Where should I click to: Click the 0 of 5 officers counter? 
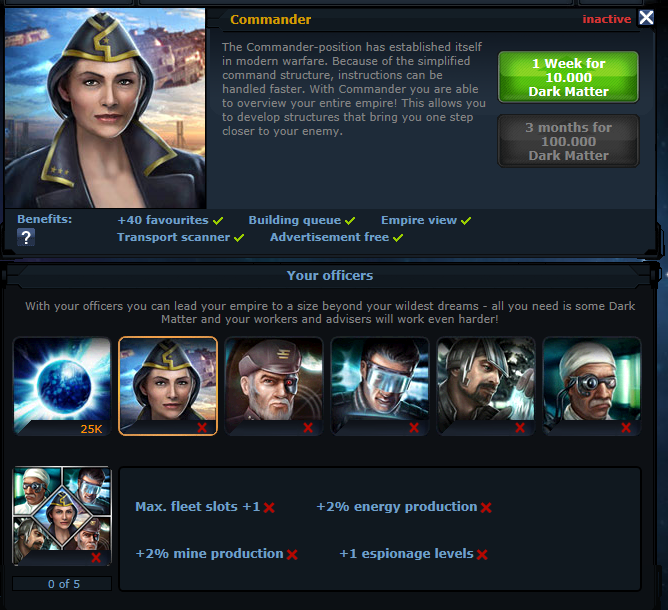pyautogui.click(x=62, y=584)
